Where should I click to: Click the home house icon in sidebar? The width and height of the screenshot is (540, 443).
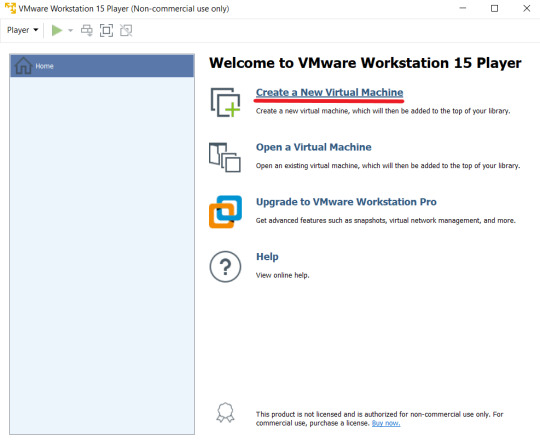pos(23,65)
